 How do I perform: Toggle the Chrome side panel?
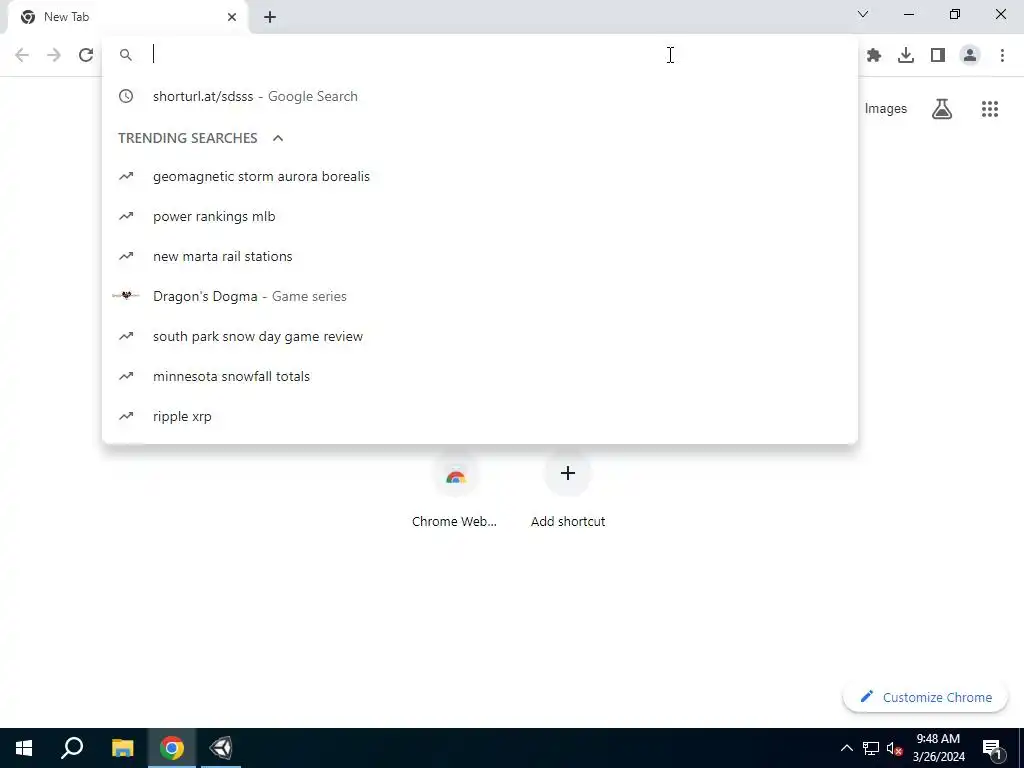[x=938, y=56]
